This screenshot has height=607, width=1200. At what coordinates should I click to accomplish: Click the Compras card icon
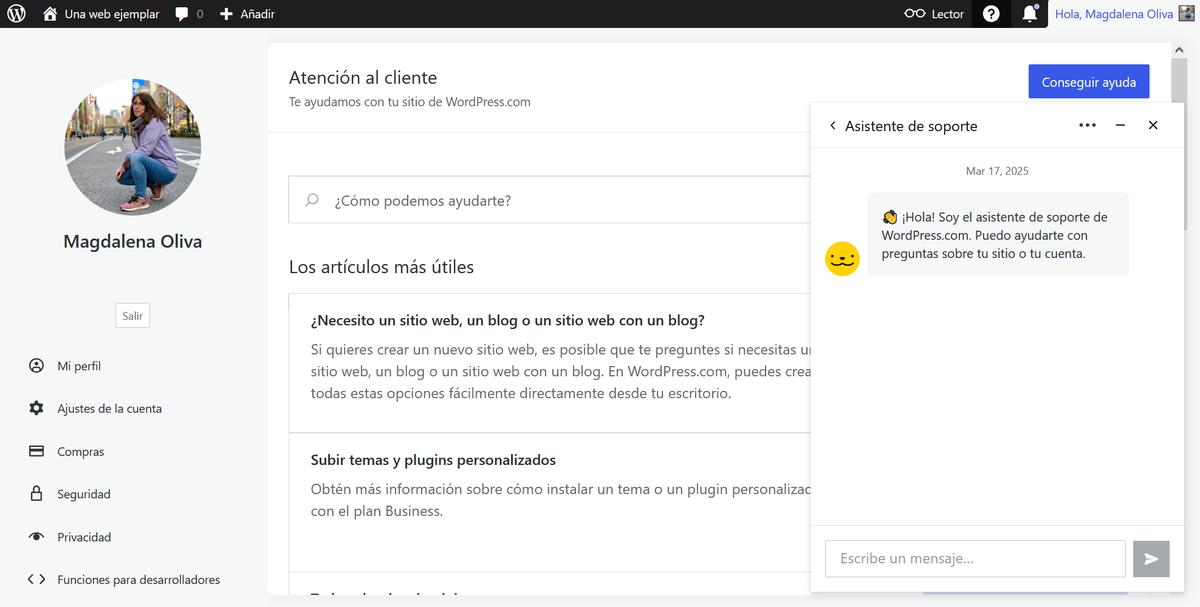click(35, 451)
